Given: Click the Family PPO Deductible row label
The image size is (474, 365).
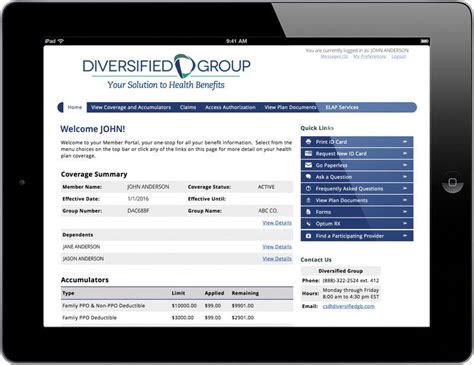Looking at the screenshot, I should tap(89, 317).
